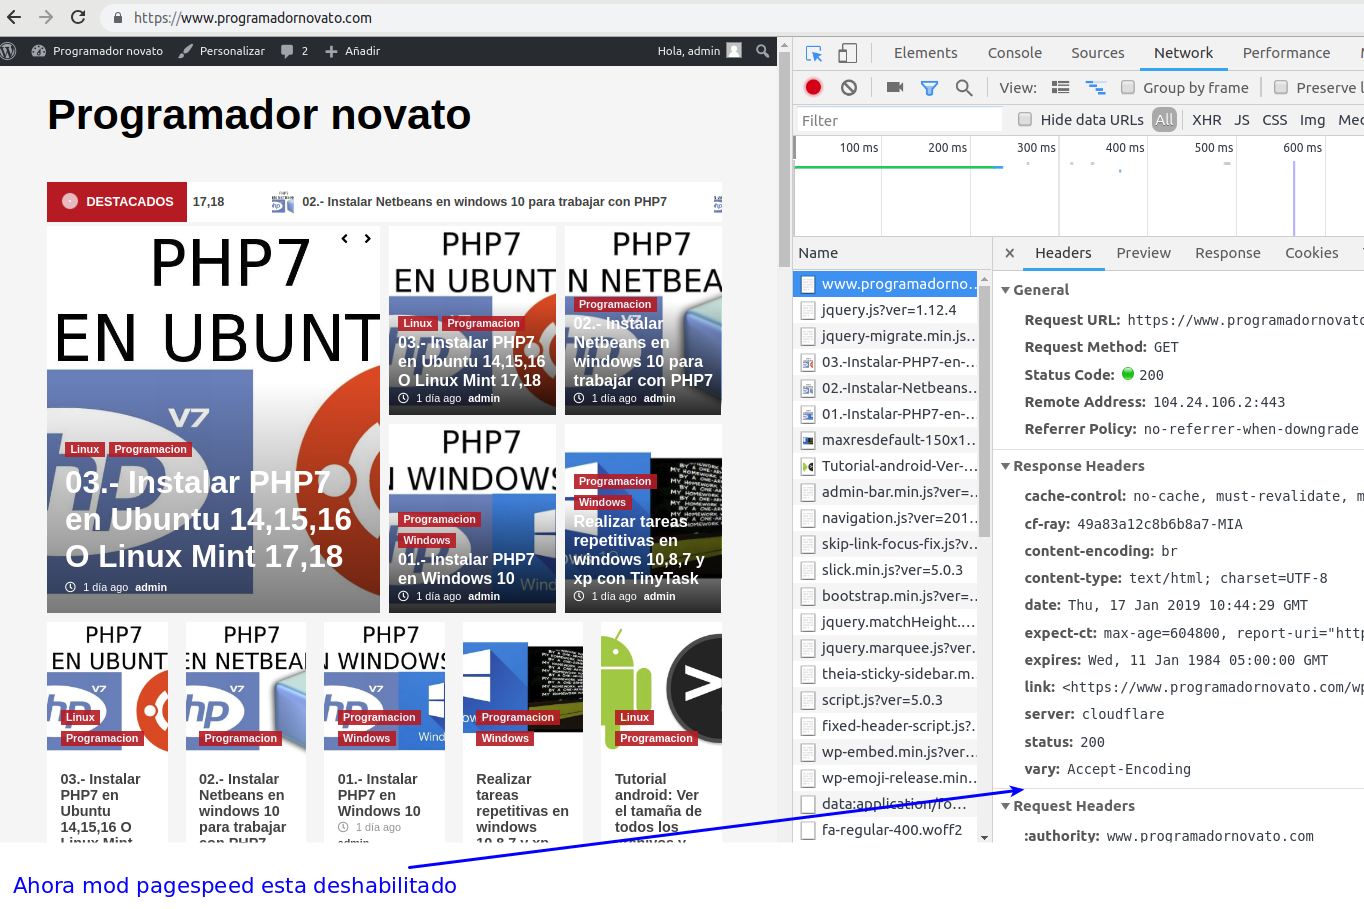Click the browser back arrow

pos(15,17)
